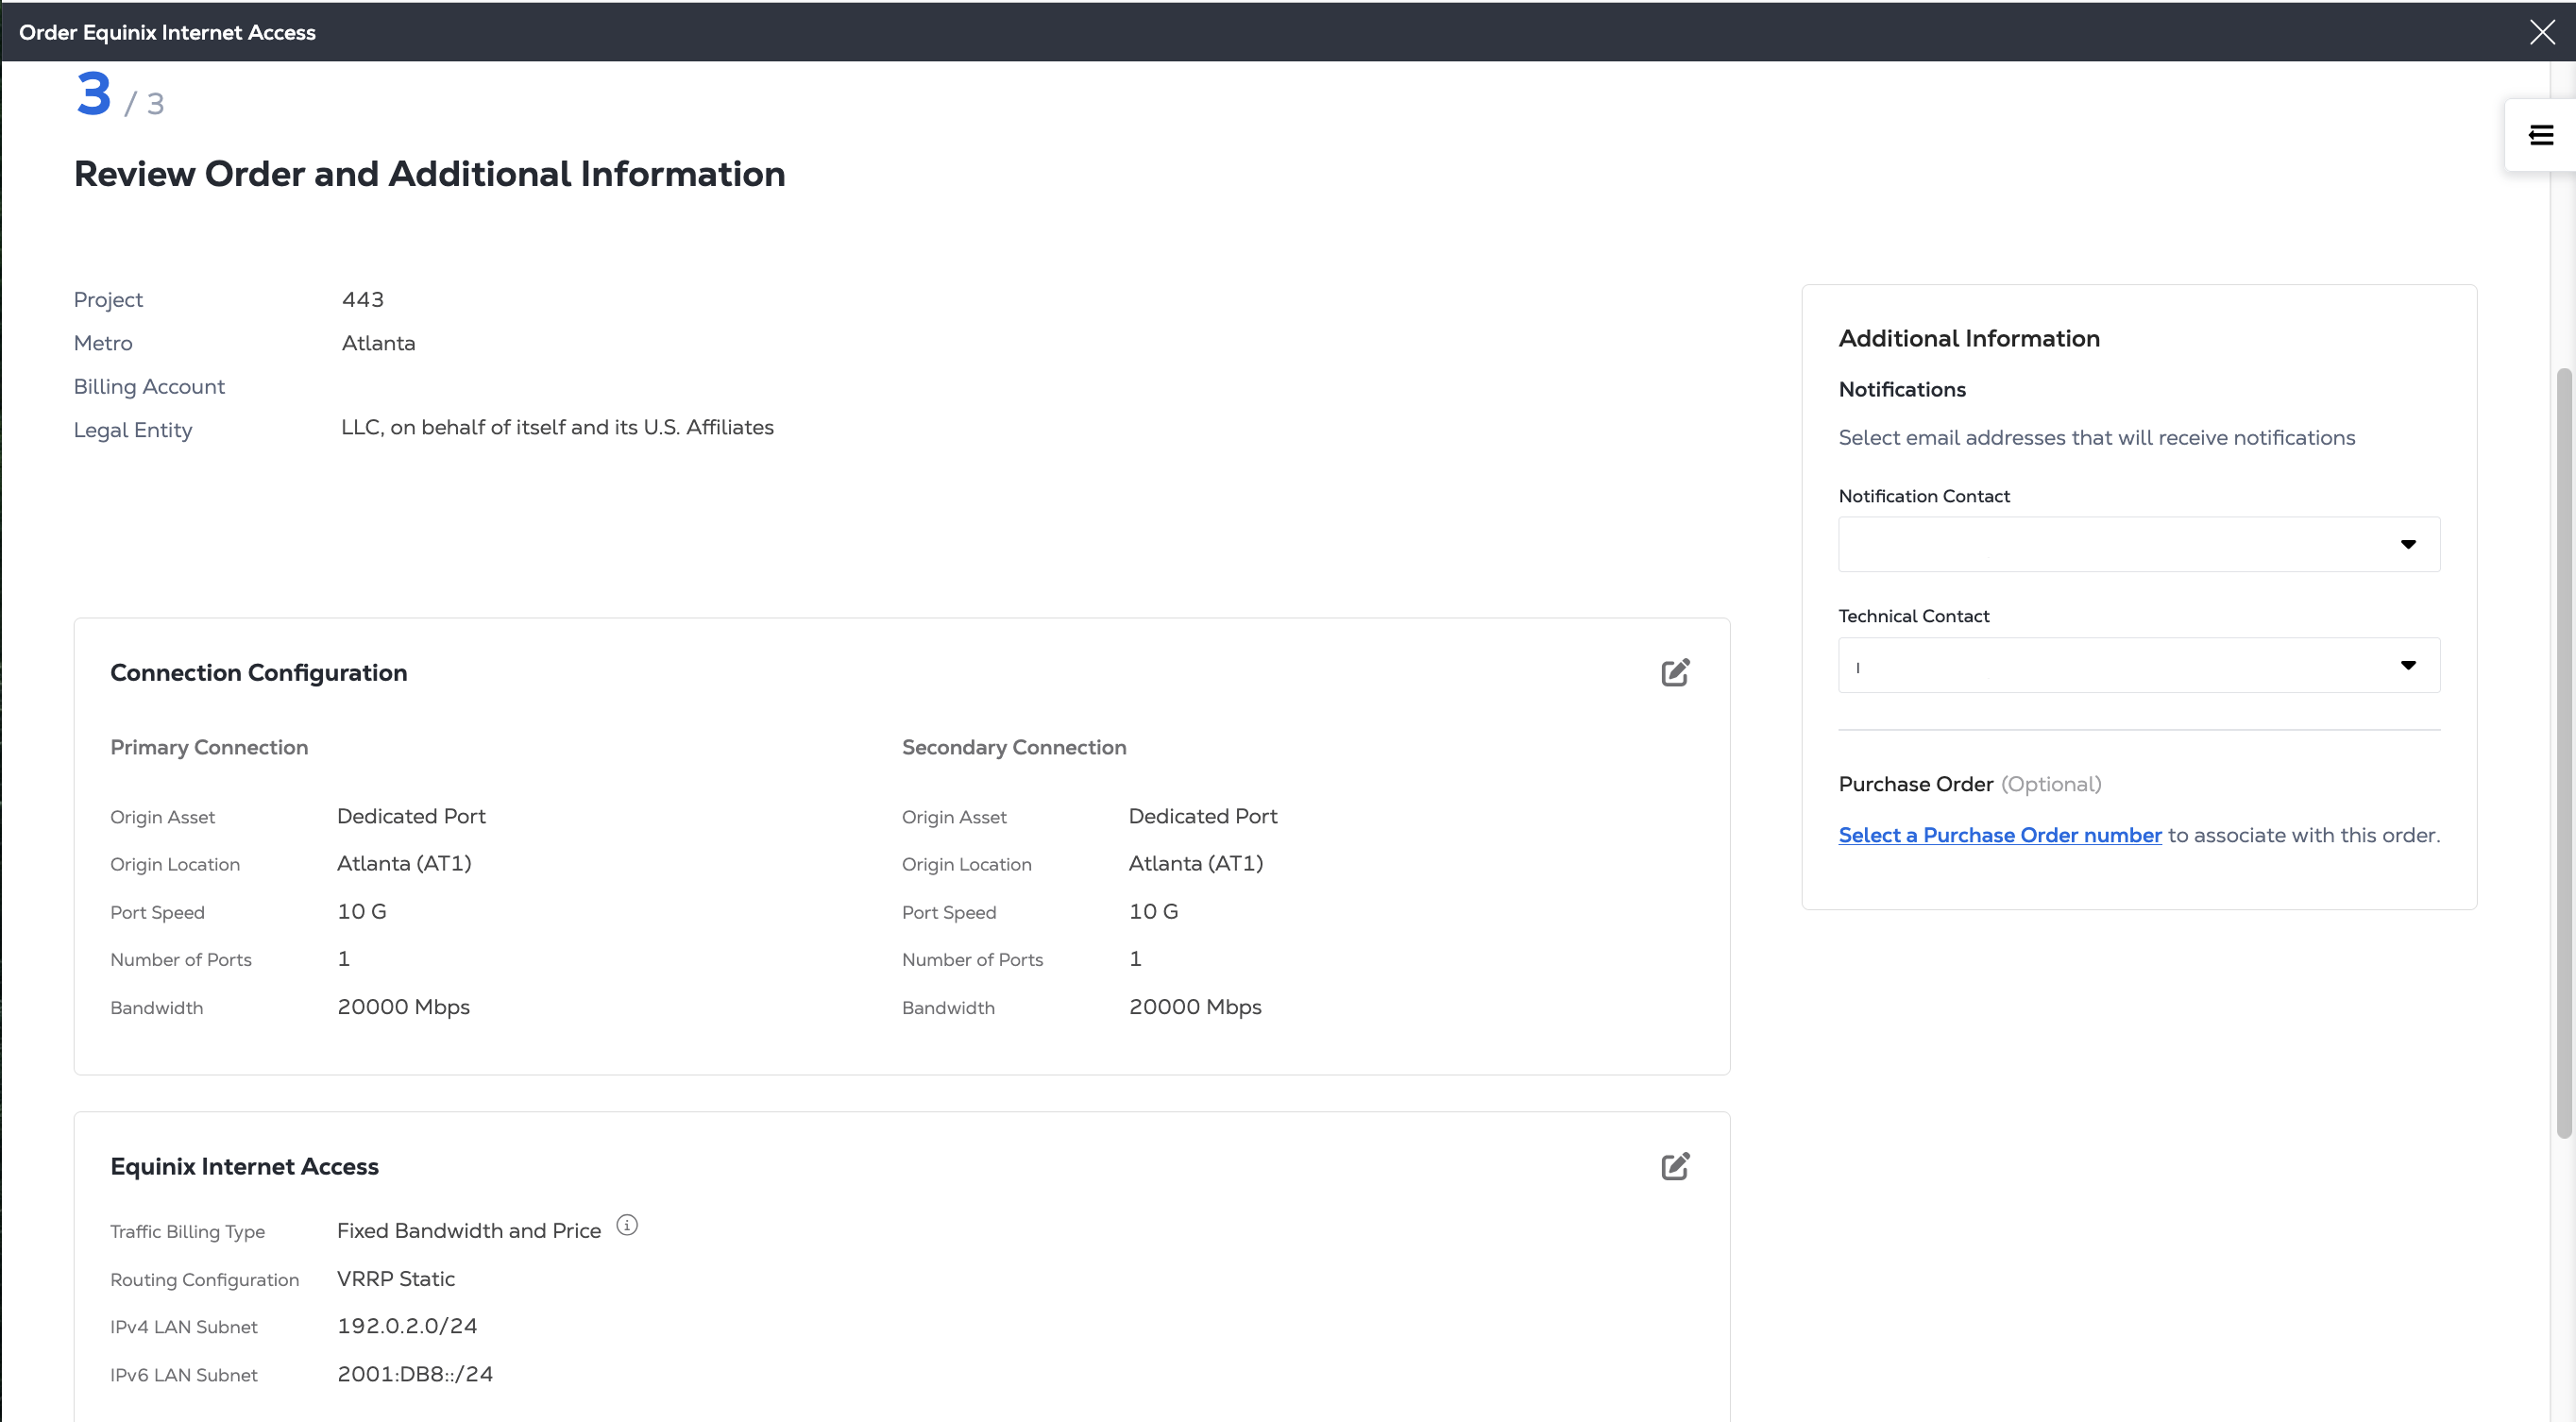2576x1422 pixels.
Task: Open the Notification Contact dropdown
Action: coord(2138,544)
